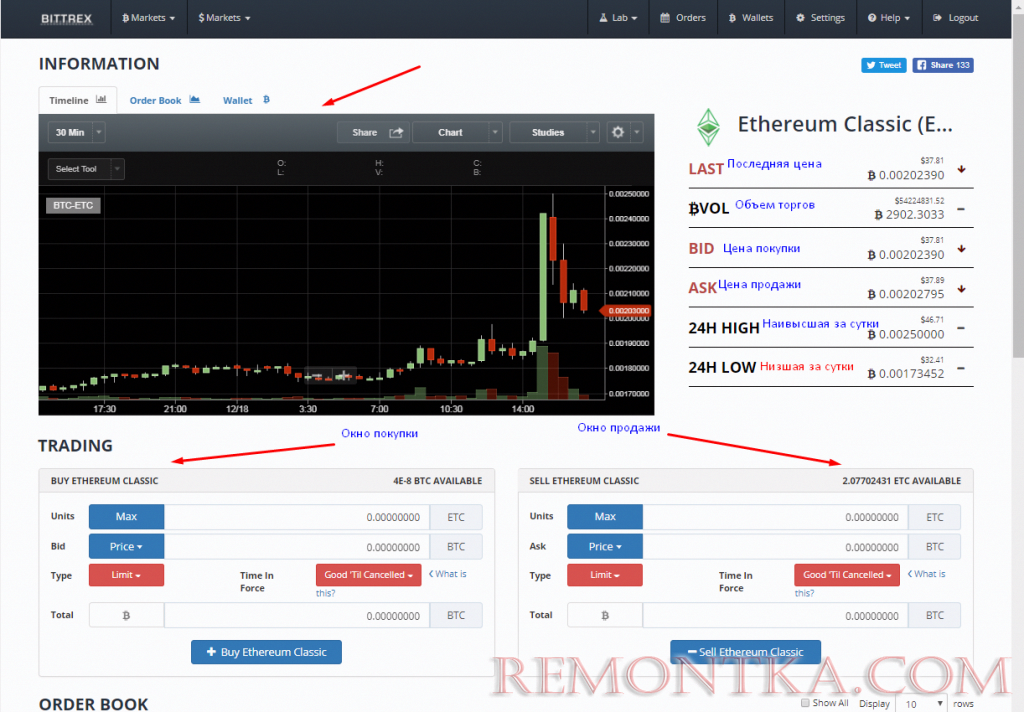Click the Share arrow icon on chart toolbar
Screen dimensions: 1024x712
pos(396,133)
